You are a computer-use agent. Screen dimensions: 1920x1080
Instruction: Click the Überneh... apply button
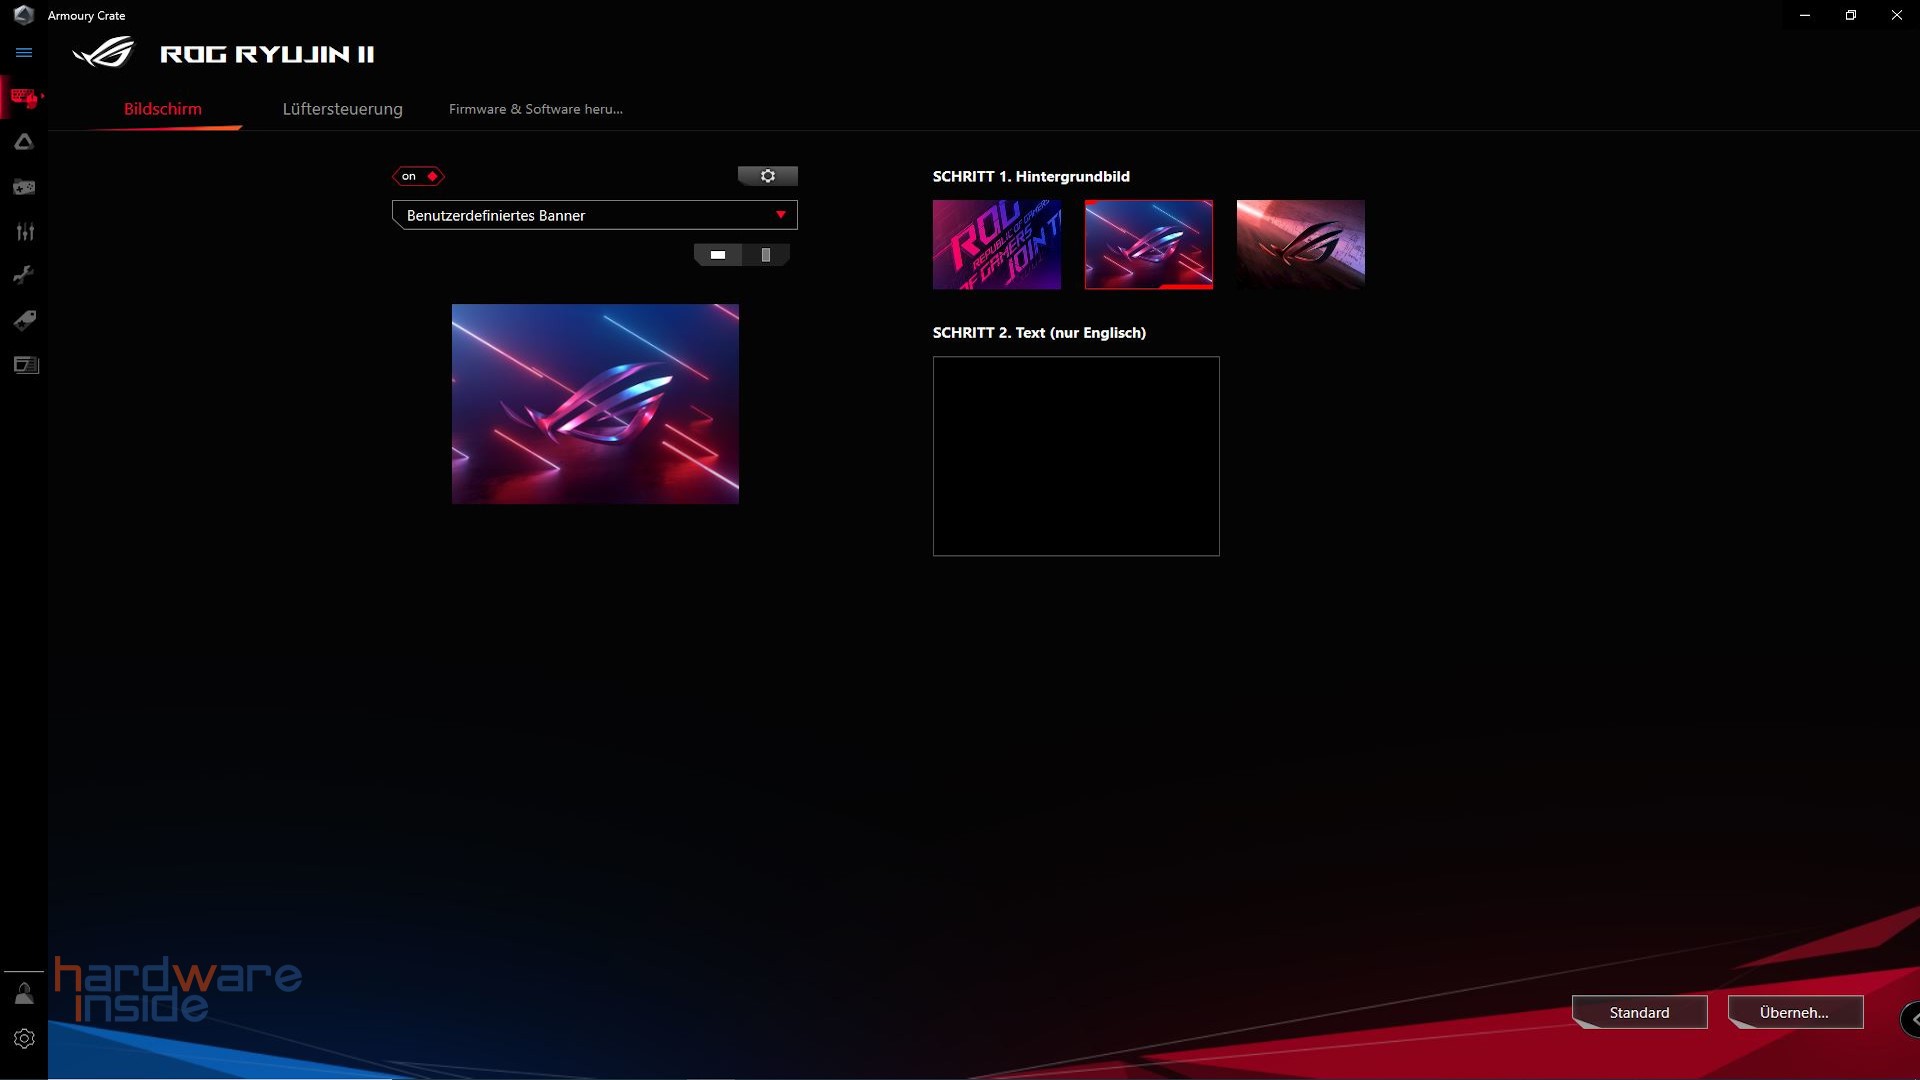click(x=1796, y=1012)
